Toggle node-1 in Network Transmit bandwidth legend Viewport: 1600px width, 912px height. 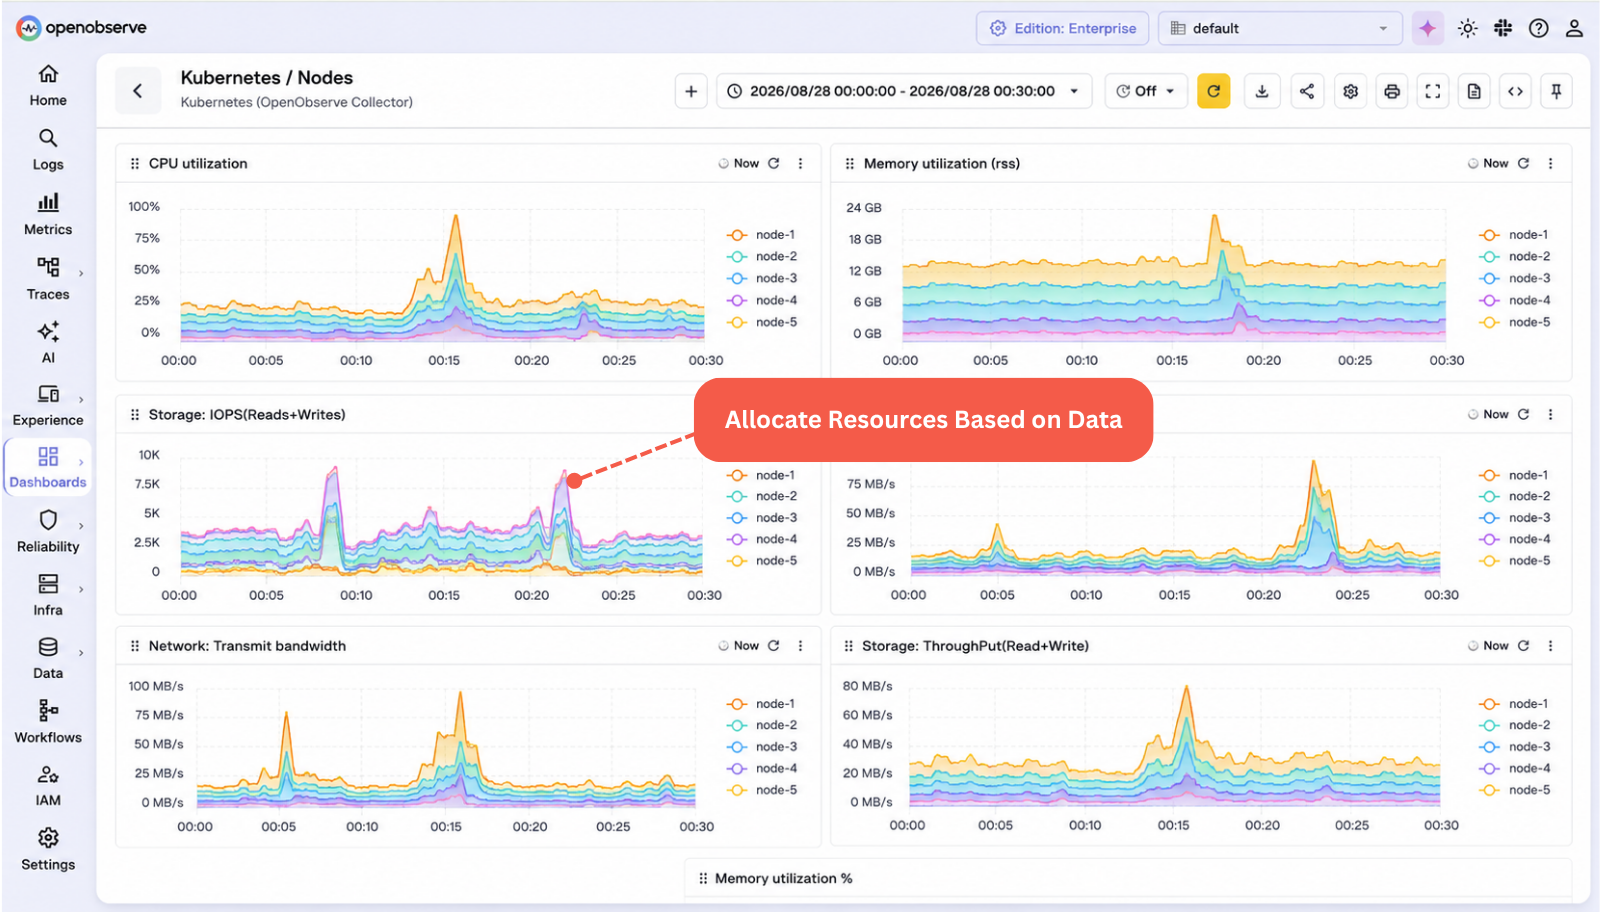point(761,704)
